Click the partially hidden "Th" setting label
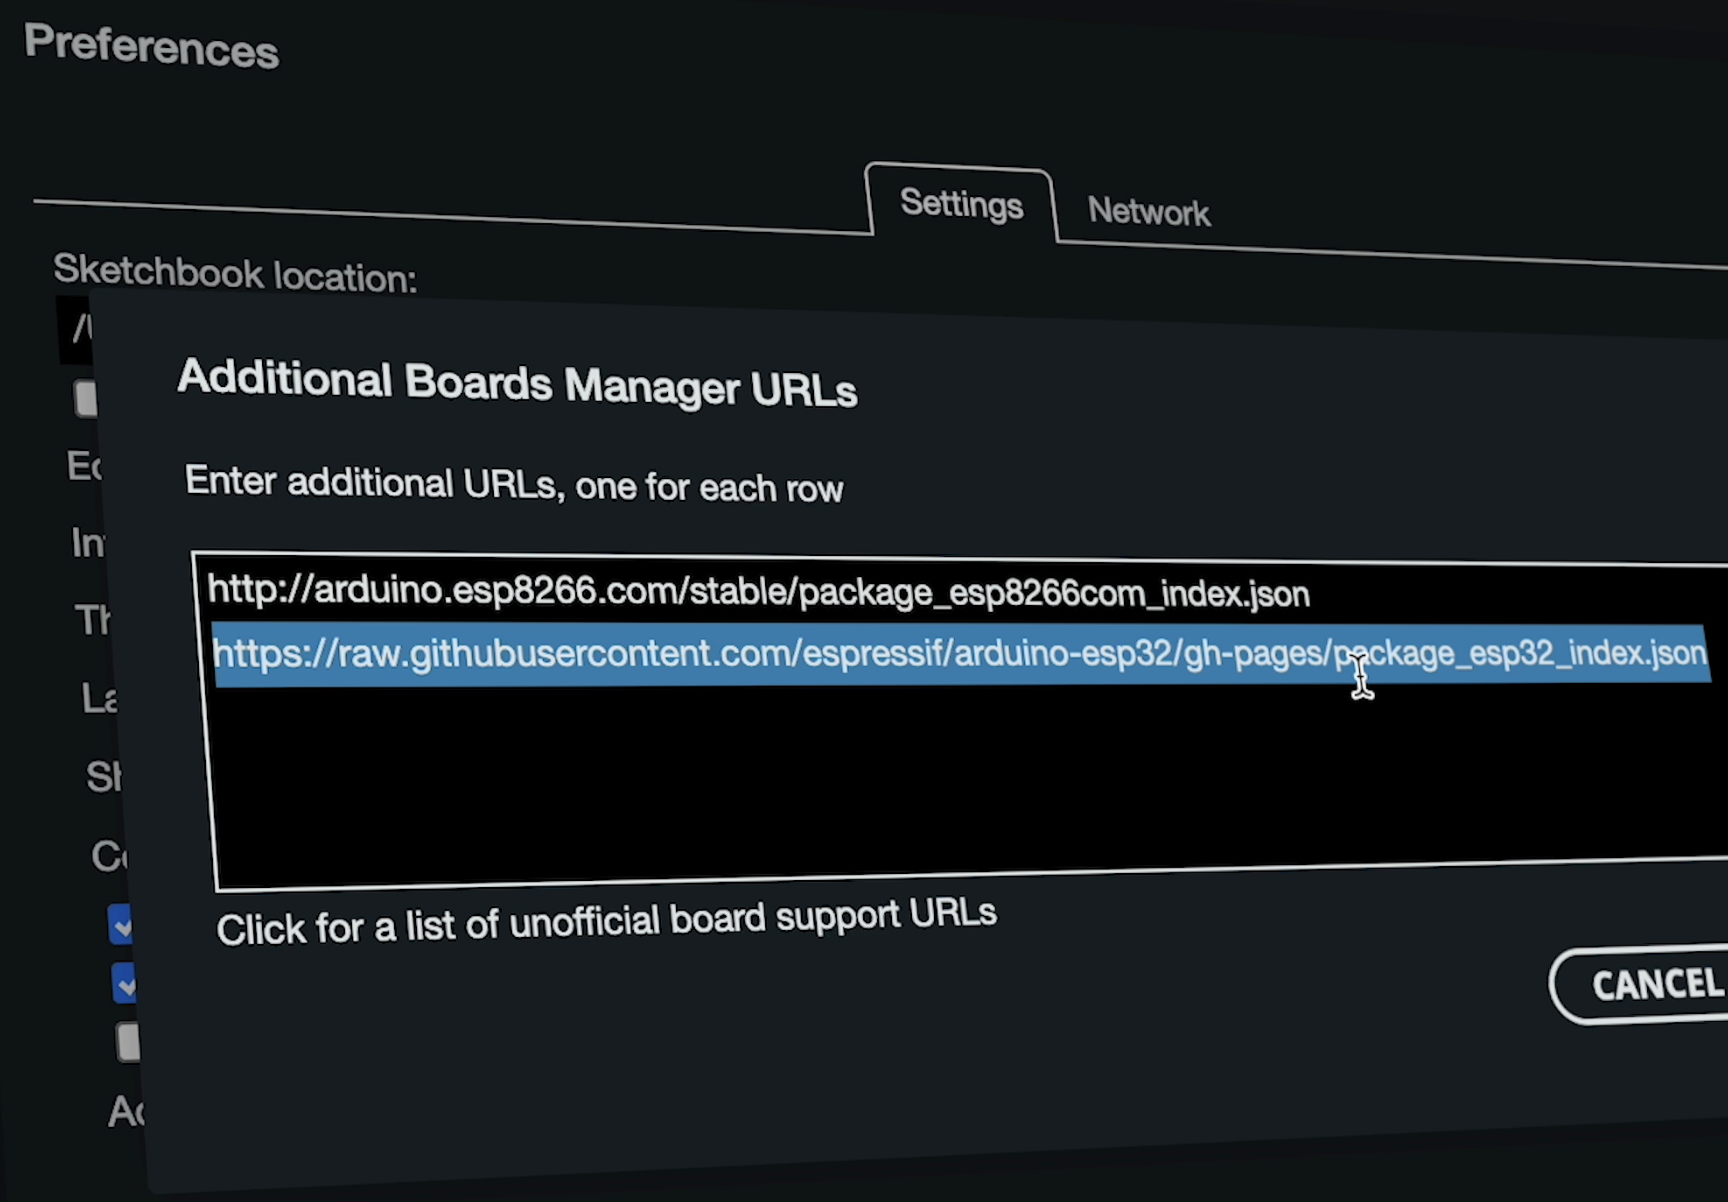Image resolution: width=1728 pixels, height=1202 pixels. [x=93, y=620]
